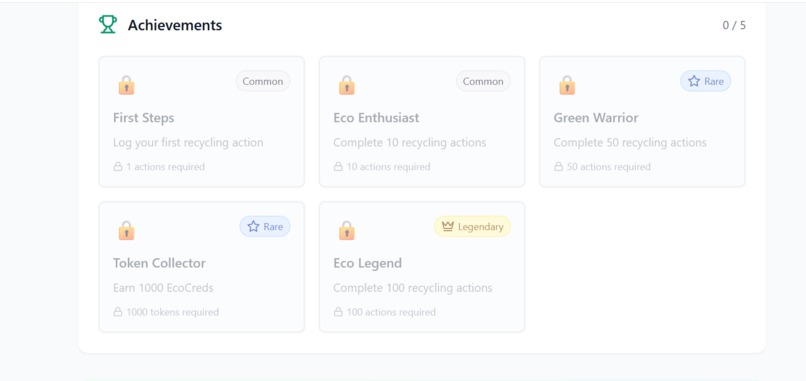Click the '1 actions required' text
Image resolution: width=806 pixels, height=381 pixels.
pyautogui.click(x=166, y=167)
